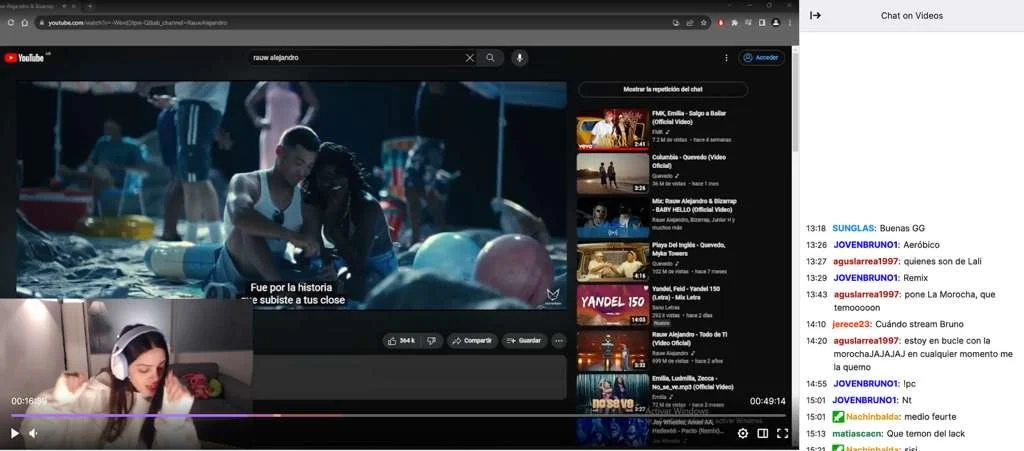This screenshot has width=1024, height=451.
Task: Click Nachinbalda on 'medio feurte' message
Action: pyautogui.click(x=873, y=417)
